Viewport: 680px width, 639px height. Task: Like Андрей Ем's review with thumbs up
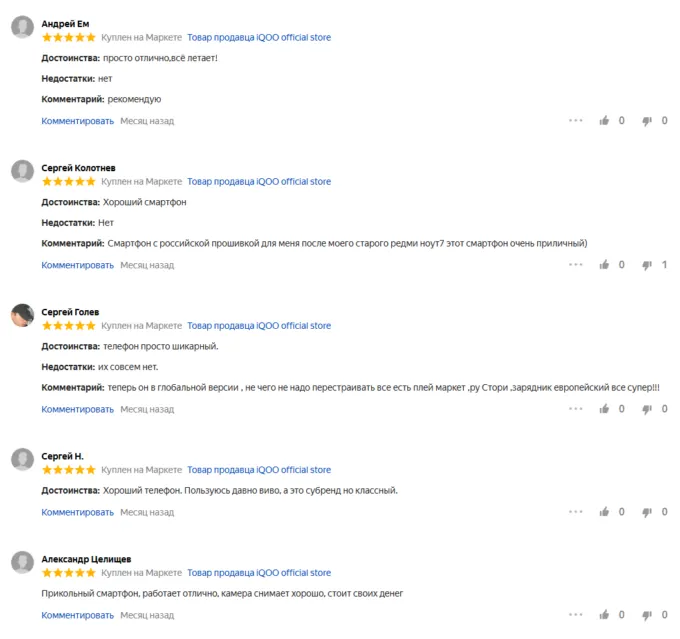[604, 121]
